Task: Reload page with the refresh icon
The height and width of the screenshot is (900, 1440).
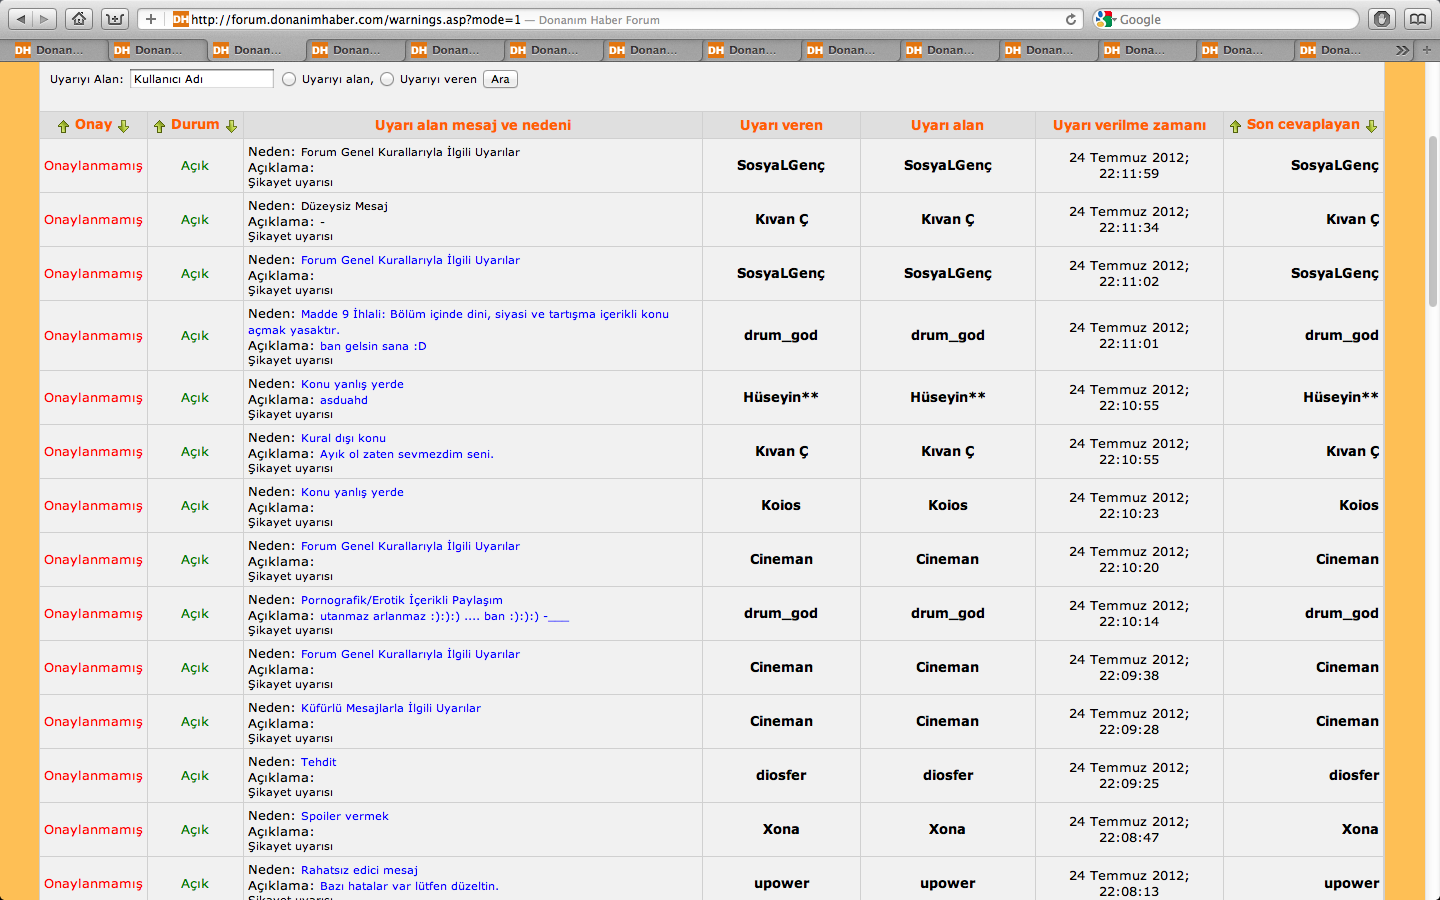Action: click(1071, 19)
